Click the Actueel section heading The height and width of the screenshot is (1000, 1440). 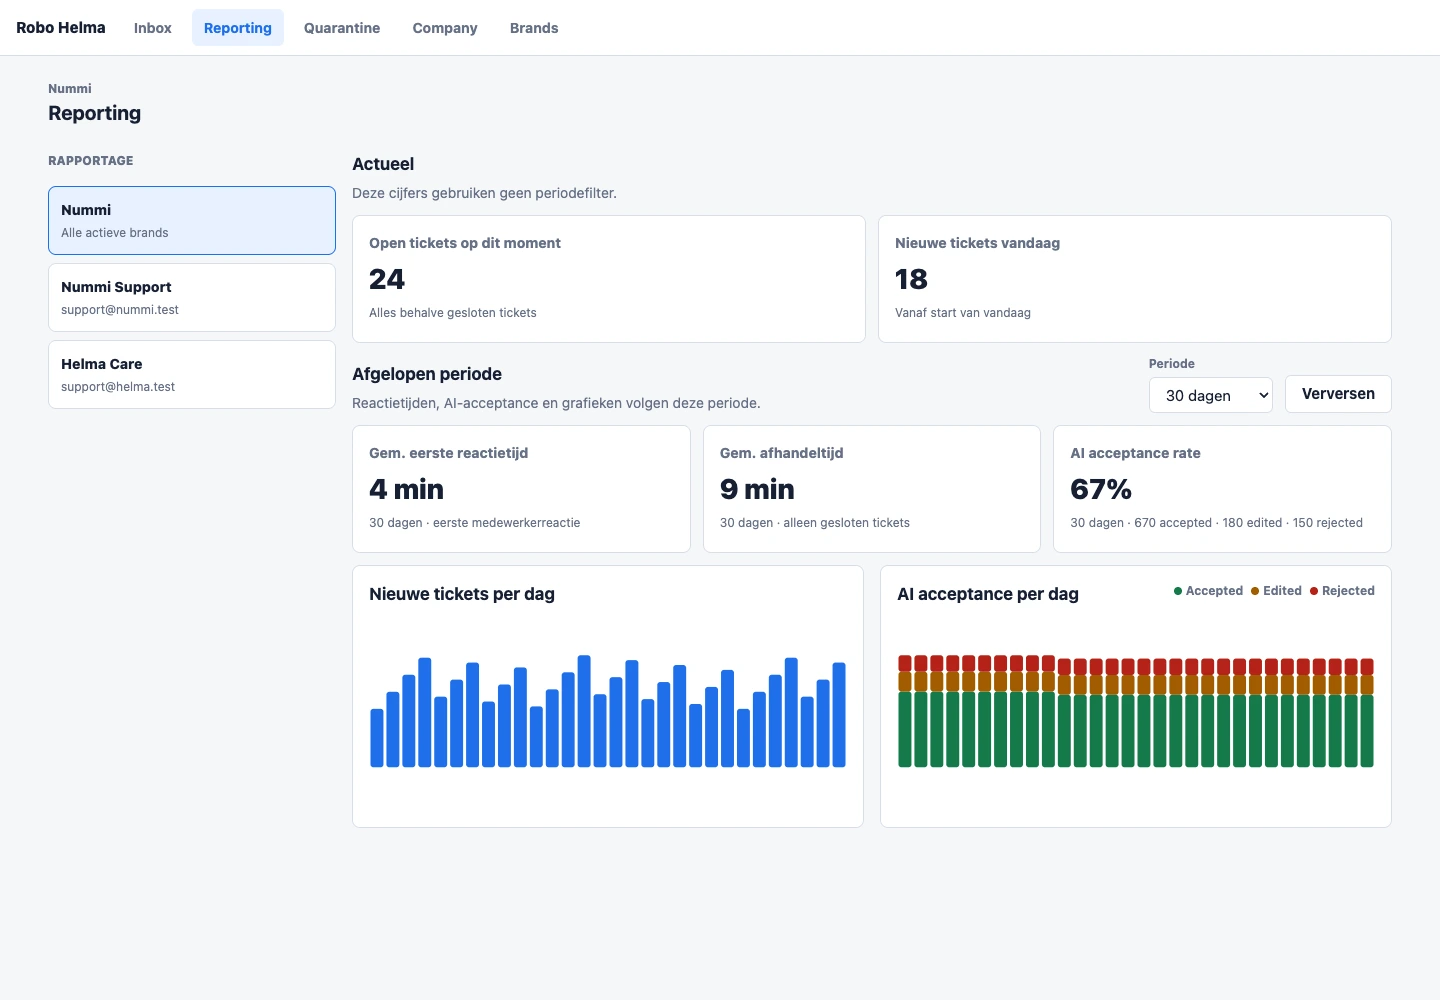coord(383,164)
